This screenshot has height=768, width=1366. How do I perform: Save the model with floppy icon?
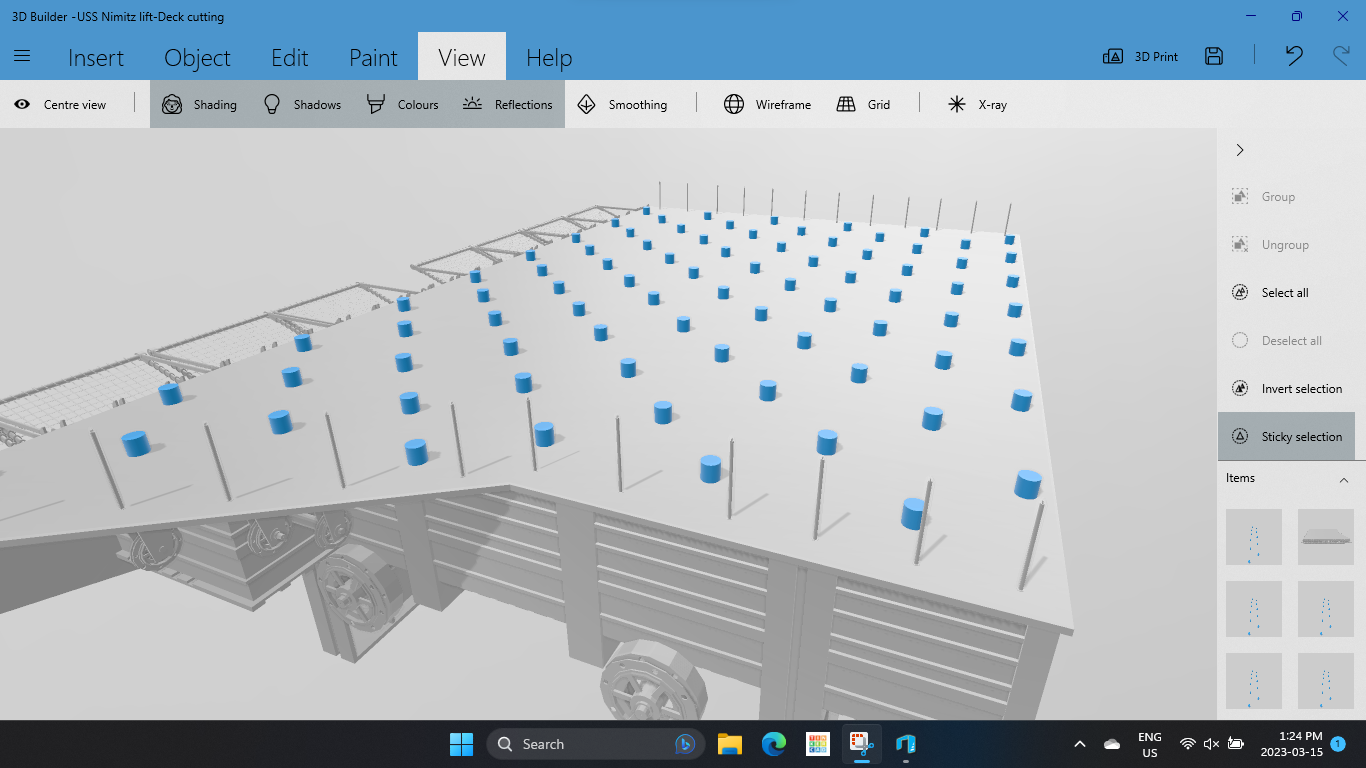click(1214, 56)
